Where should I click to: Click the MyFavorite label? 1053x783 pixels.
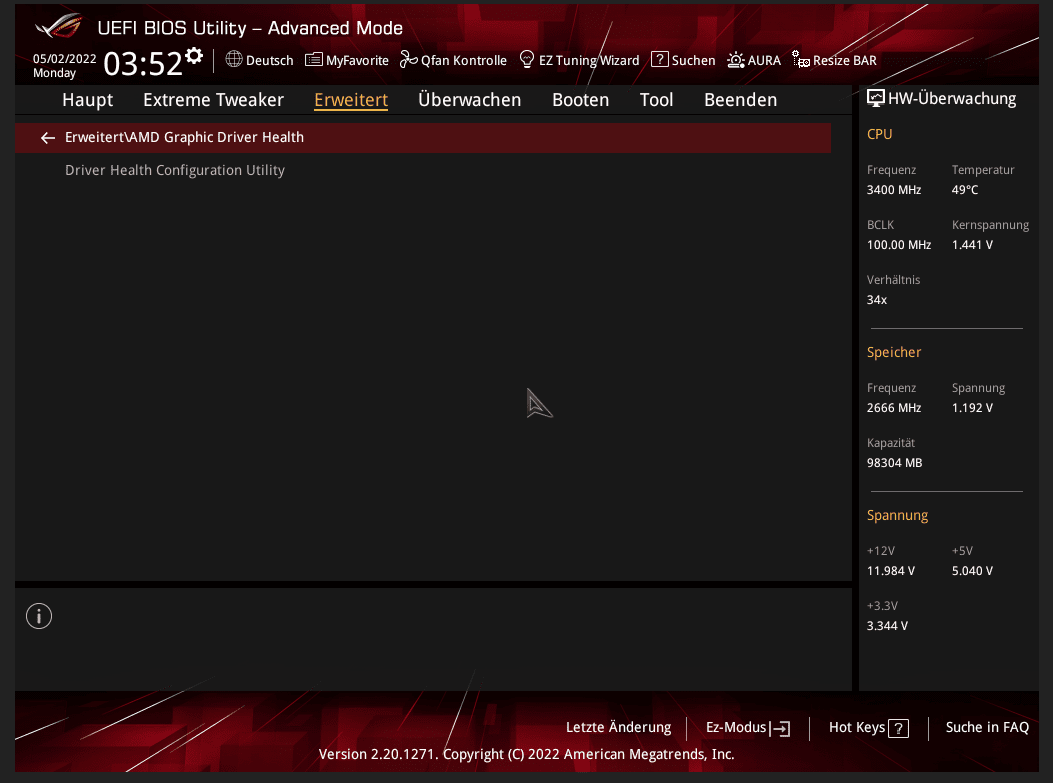[x=357, y=60]
